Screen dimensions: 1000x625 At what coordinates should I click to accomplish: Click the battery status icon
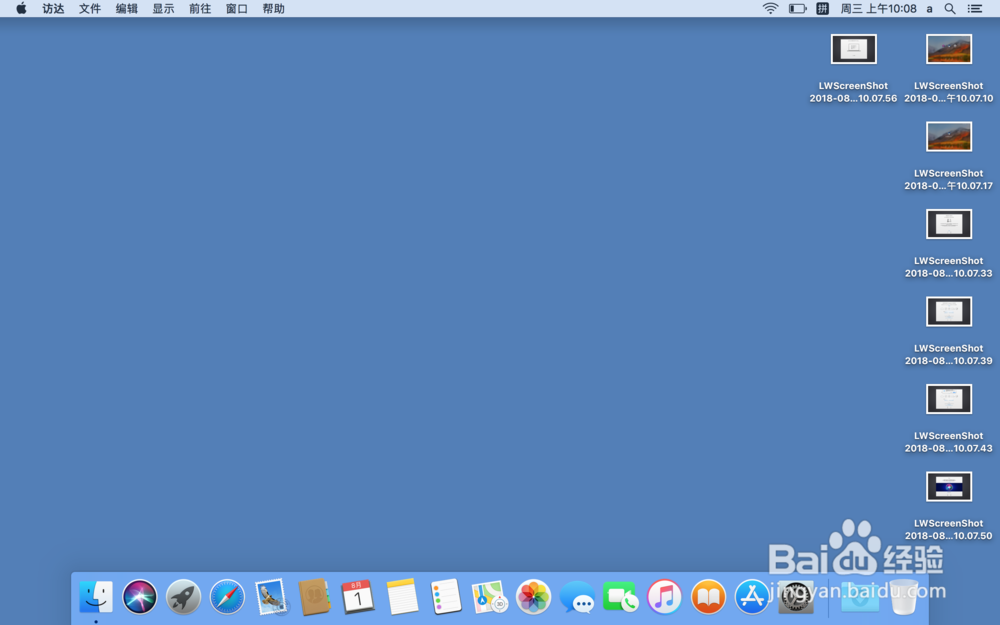797,8
